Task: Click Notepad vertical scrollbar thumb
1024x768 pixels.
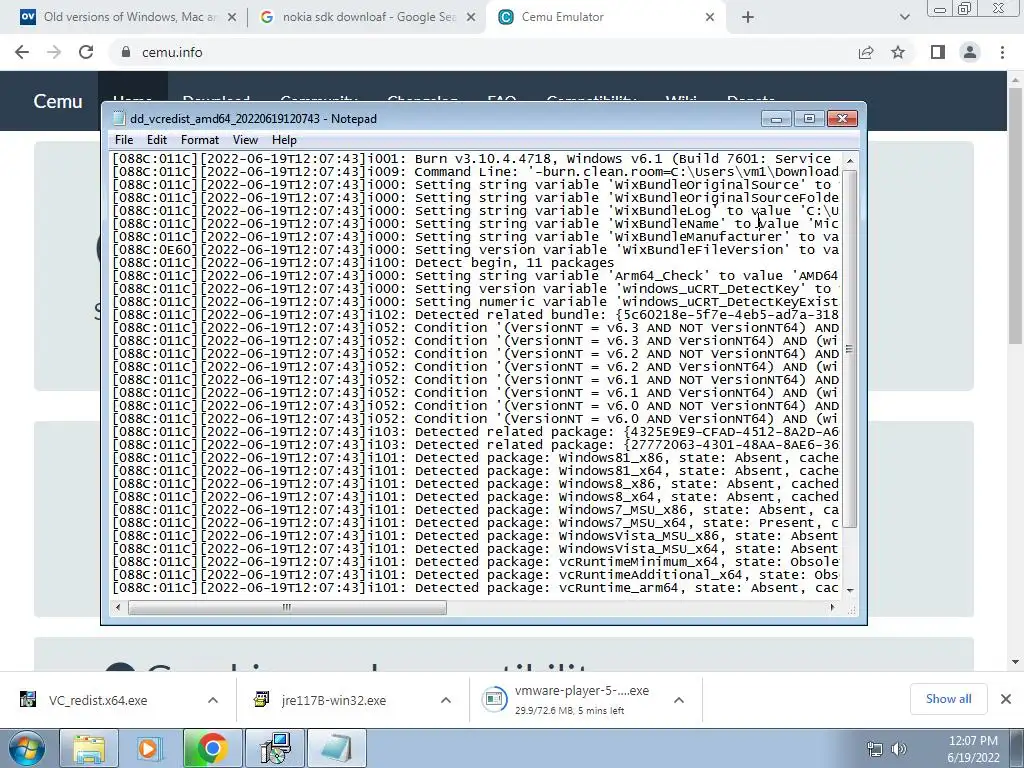Action: click(850, 349)
